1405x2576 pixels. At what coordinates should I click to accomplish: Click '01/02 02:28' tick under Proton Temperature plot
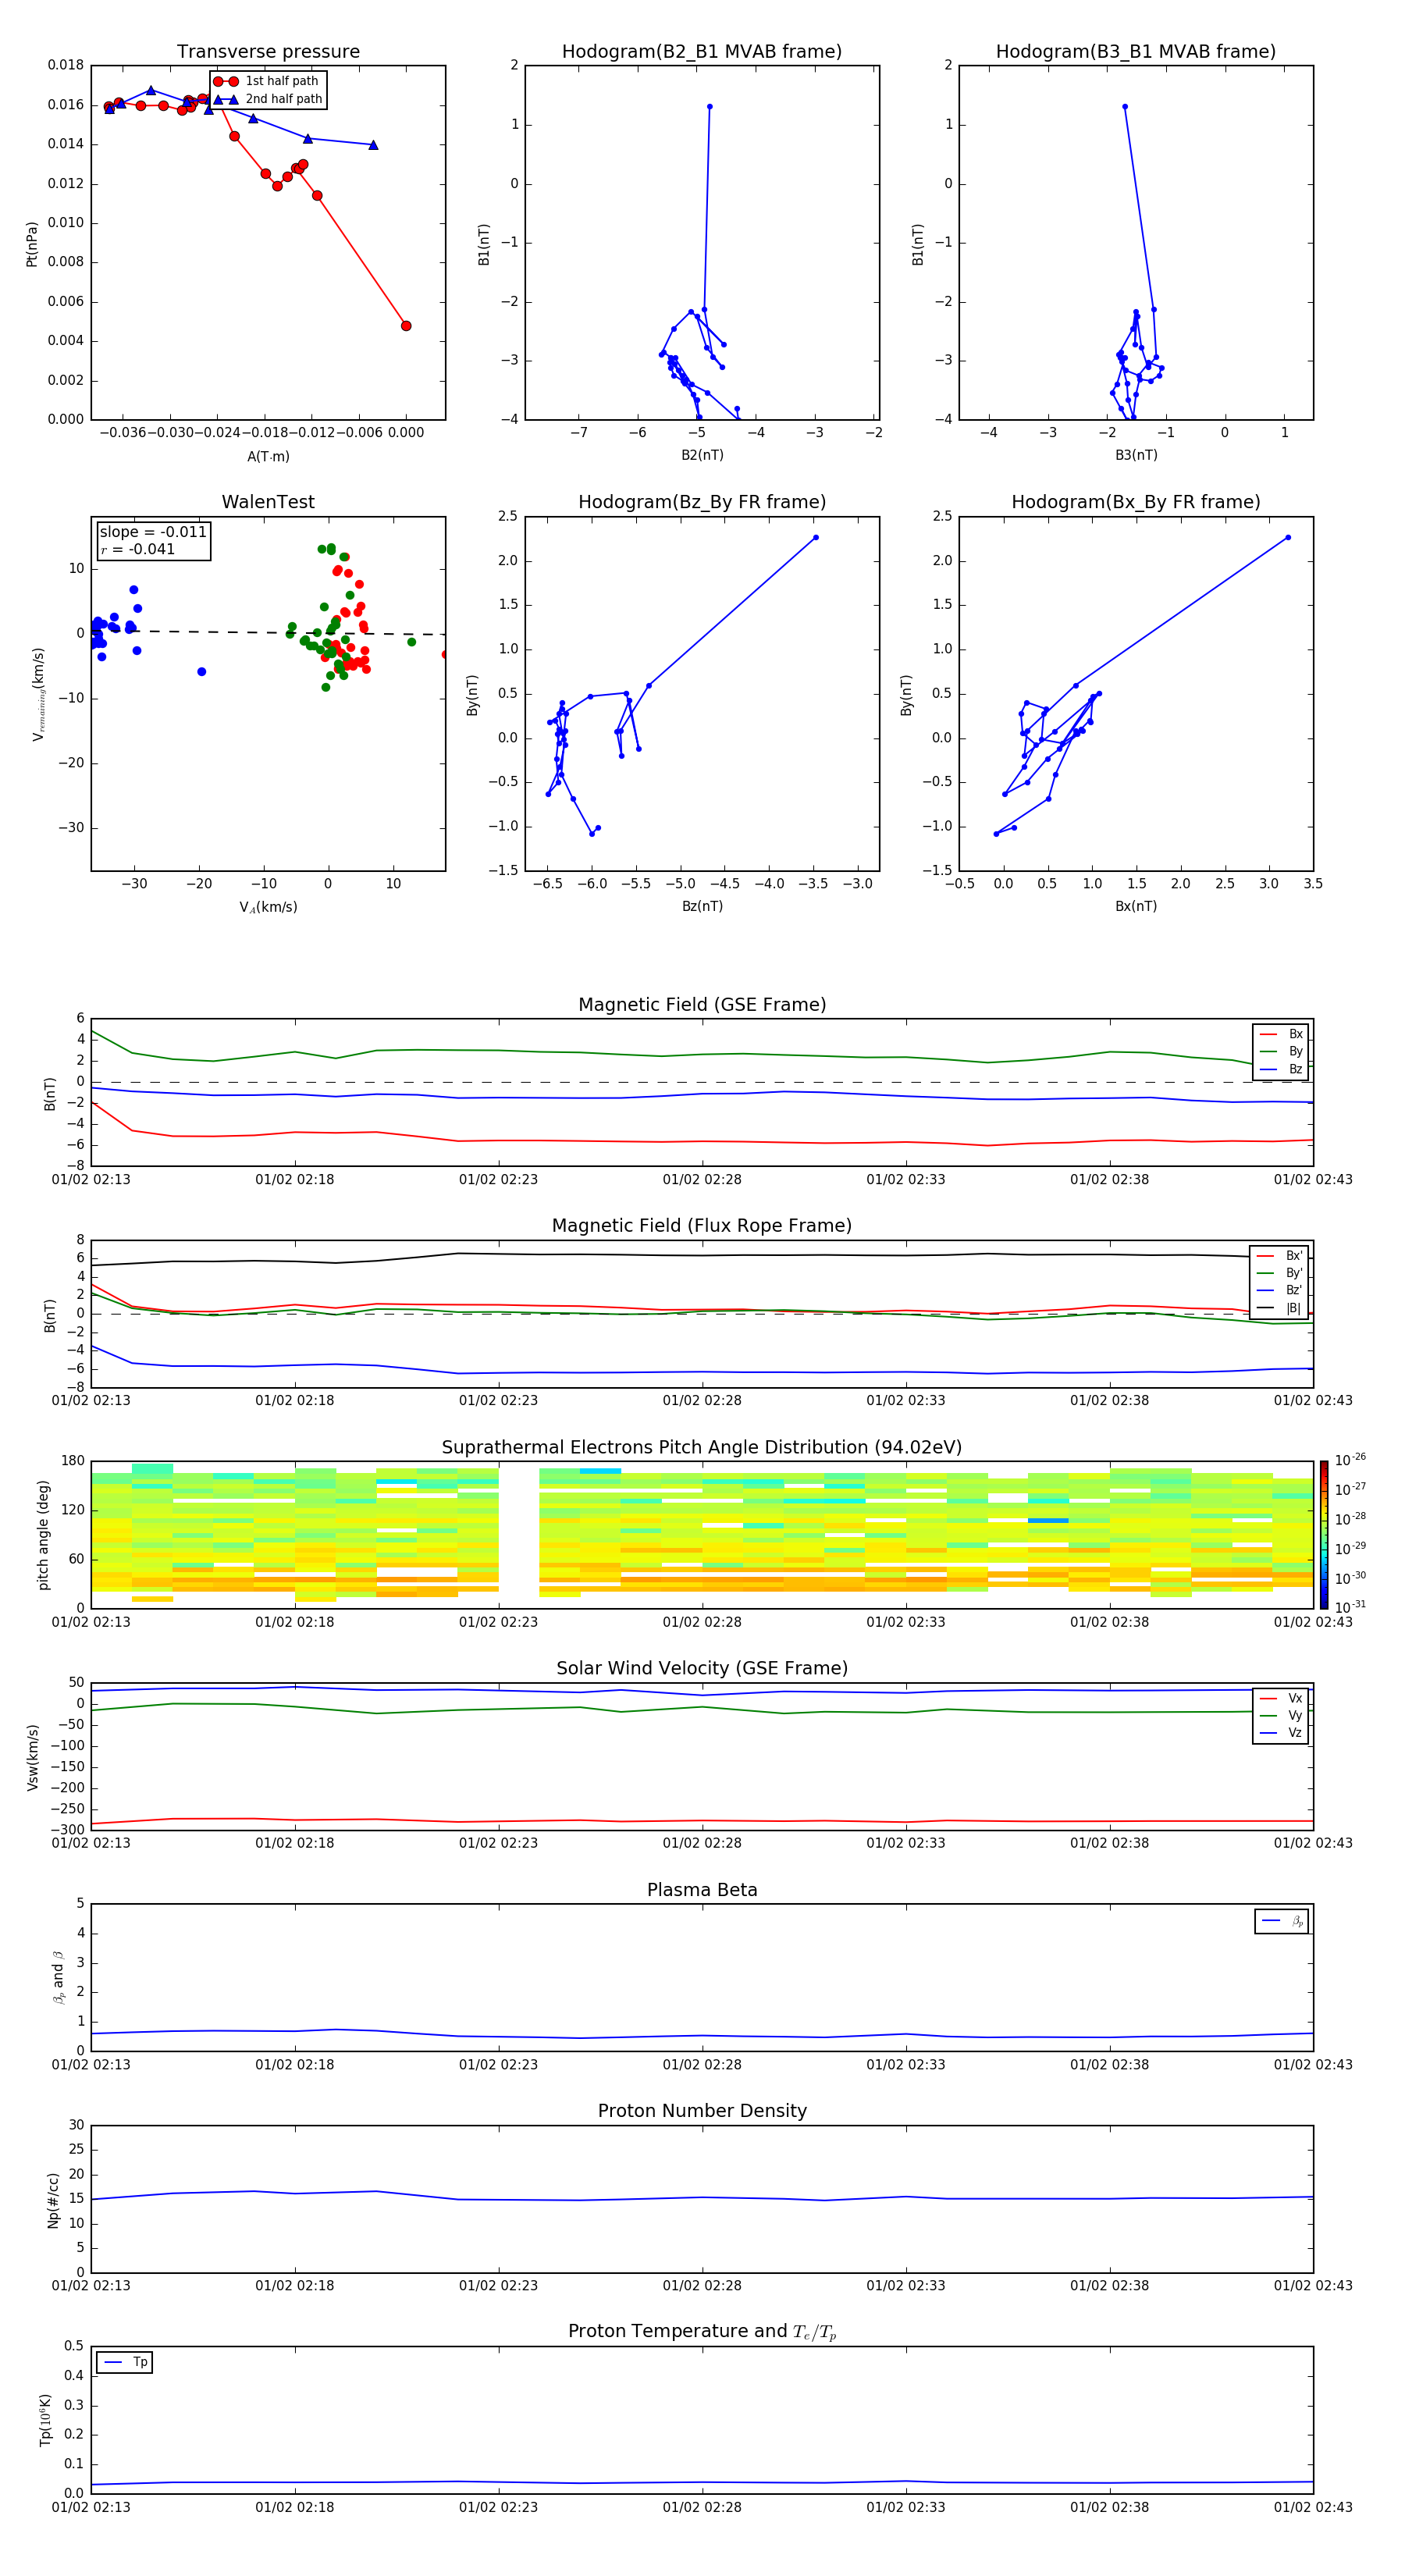[702, 2507]
